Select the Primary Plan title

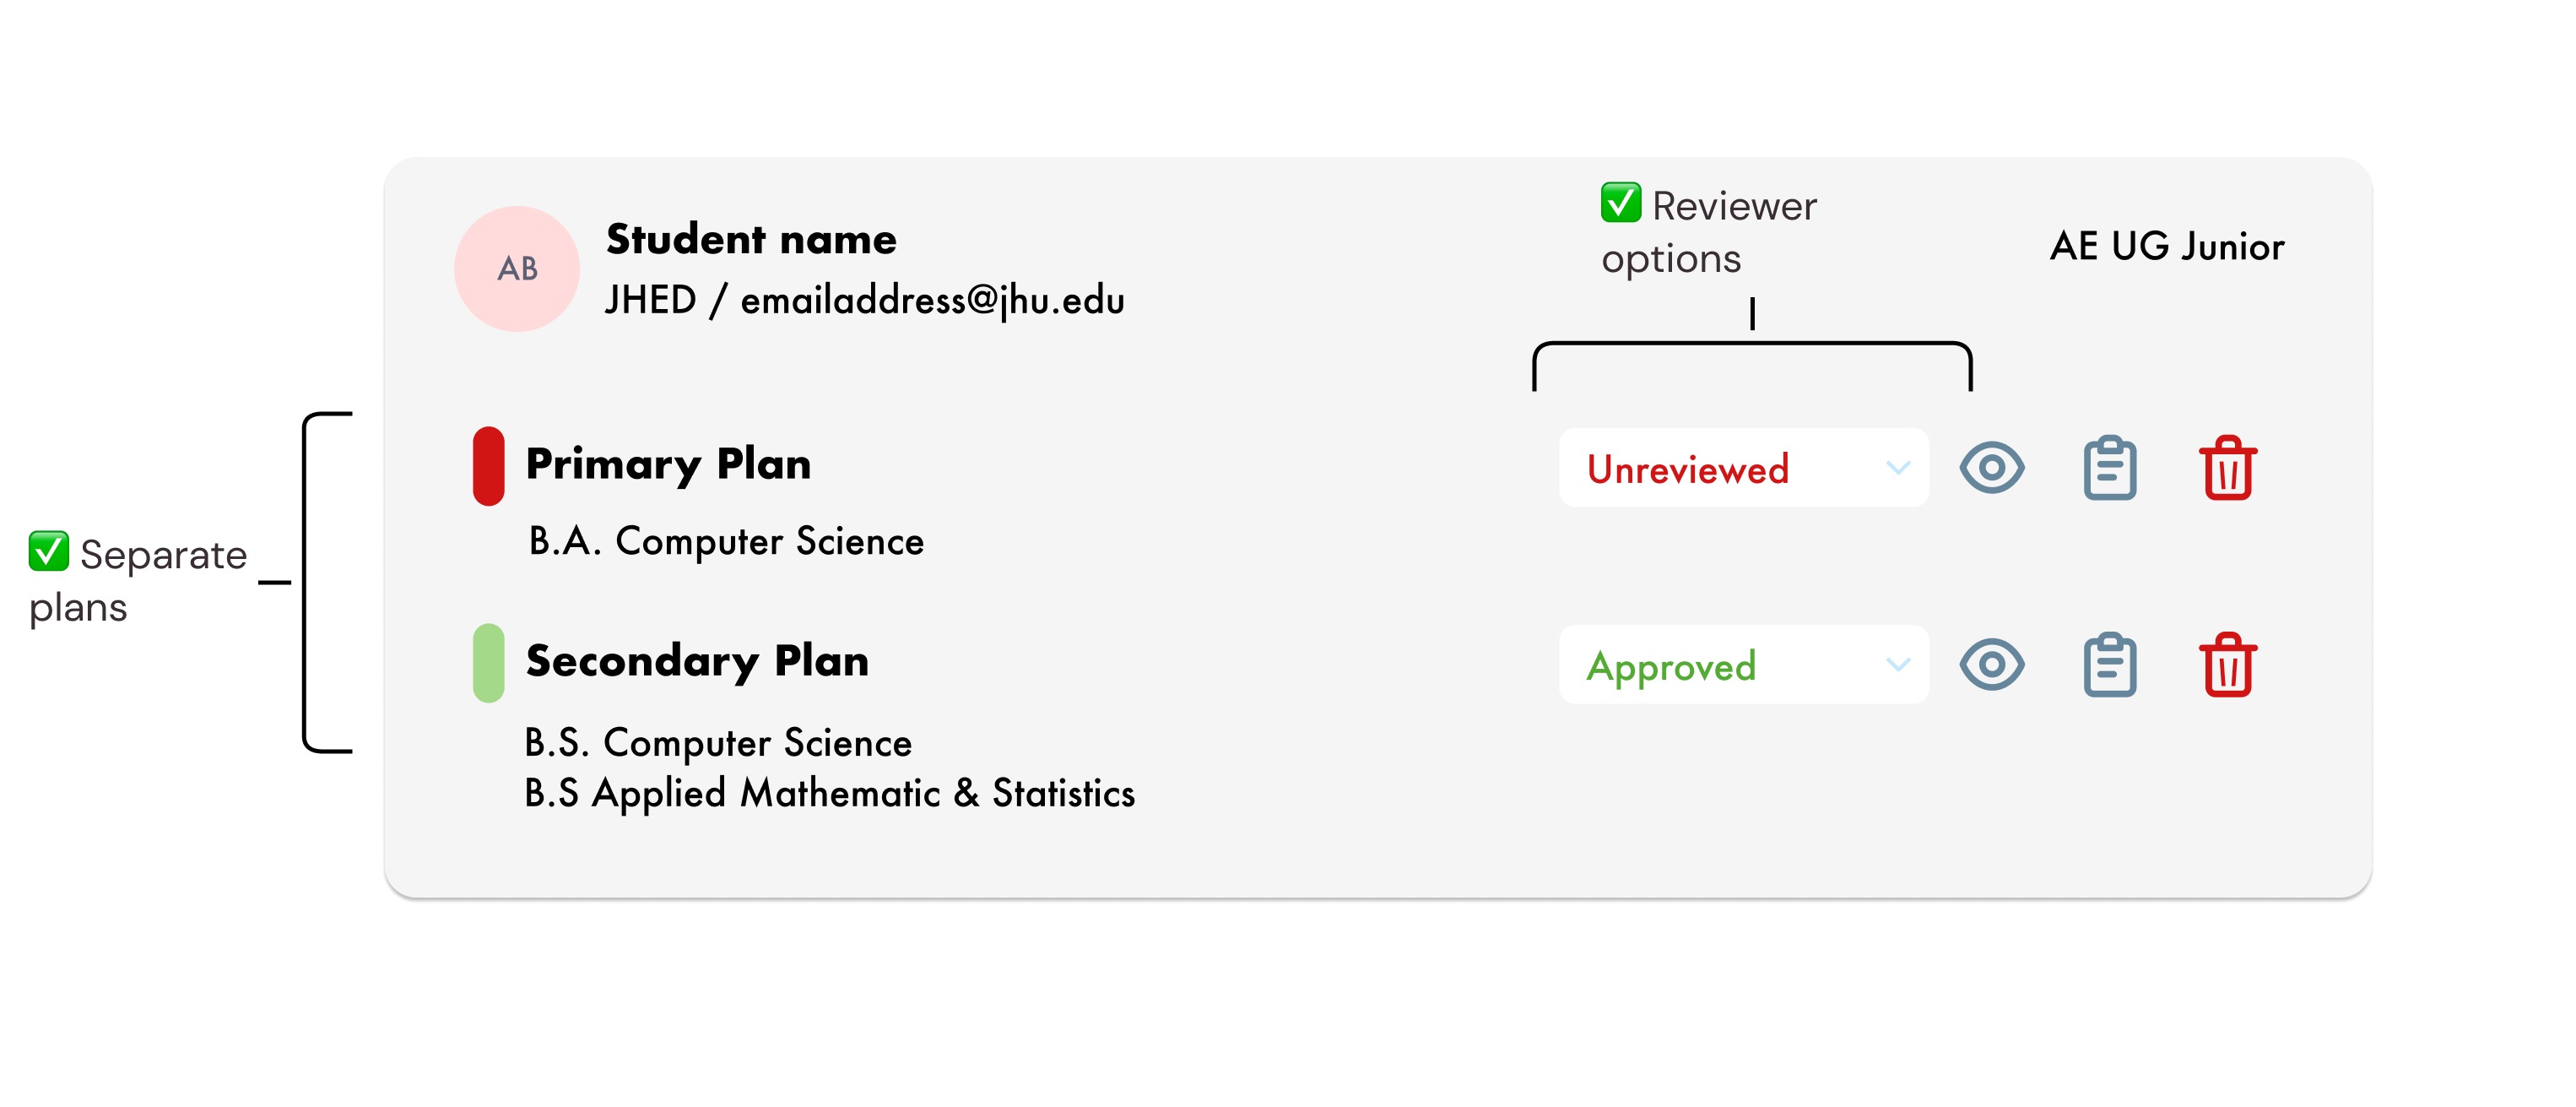click(668, 464)
